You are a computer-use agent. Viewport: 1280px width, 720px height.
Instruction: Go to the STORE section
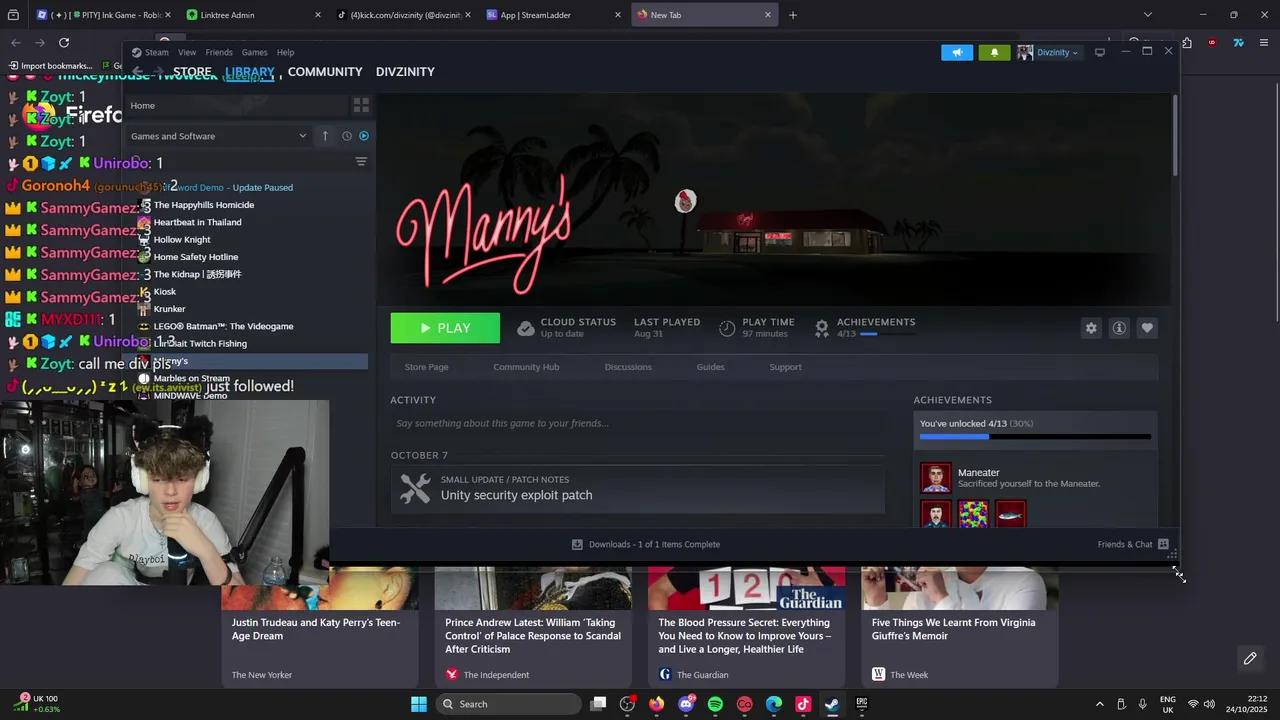[192, 72]
